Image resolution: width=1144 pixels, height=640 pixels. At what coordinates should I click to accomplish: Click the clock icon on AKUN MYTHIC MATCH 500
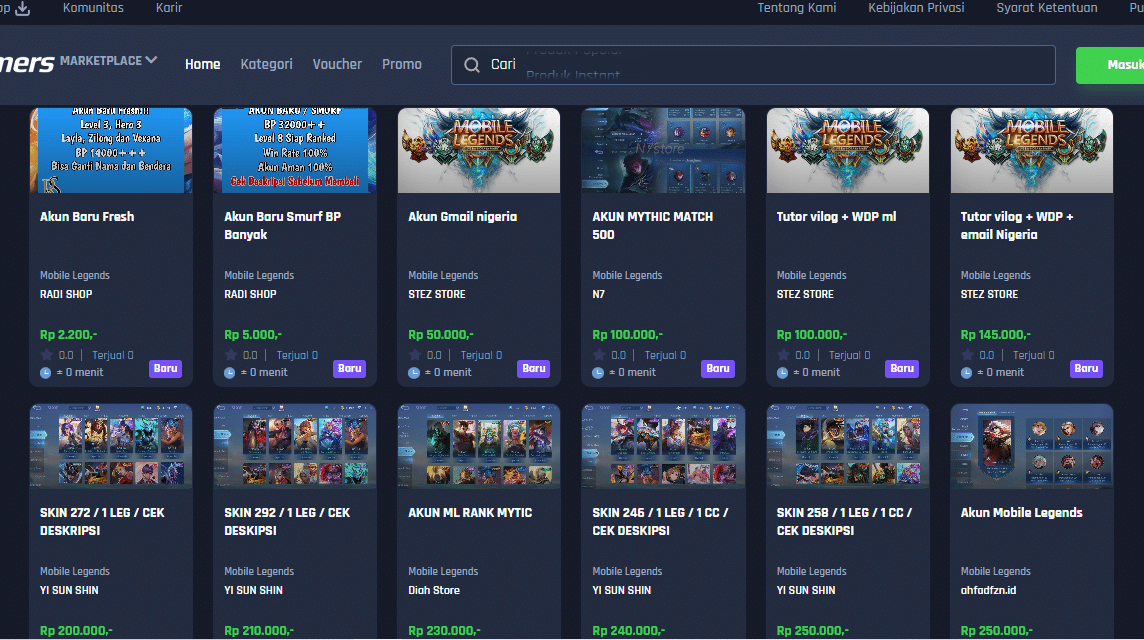tap(598, 373)
